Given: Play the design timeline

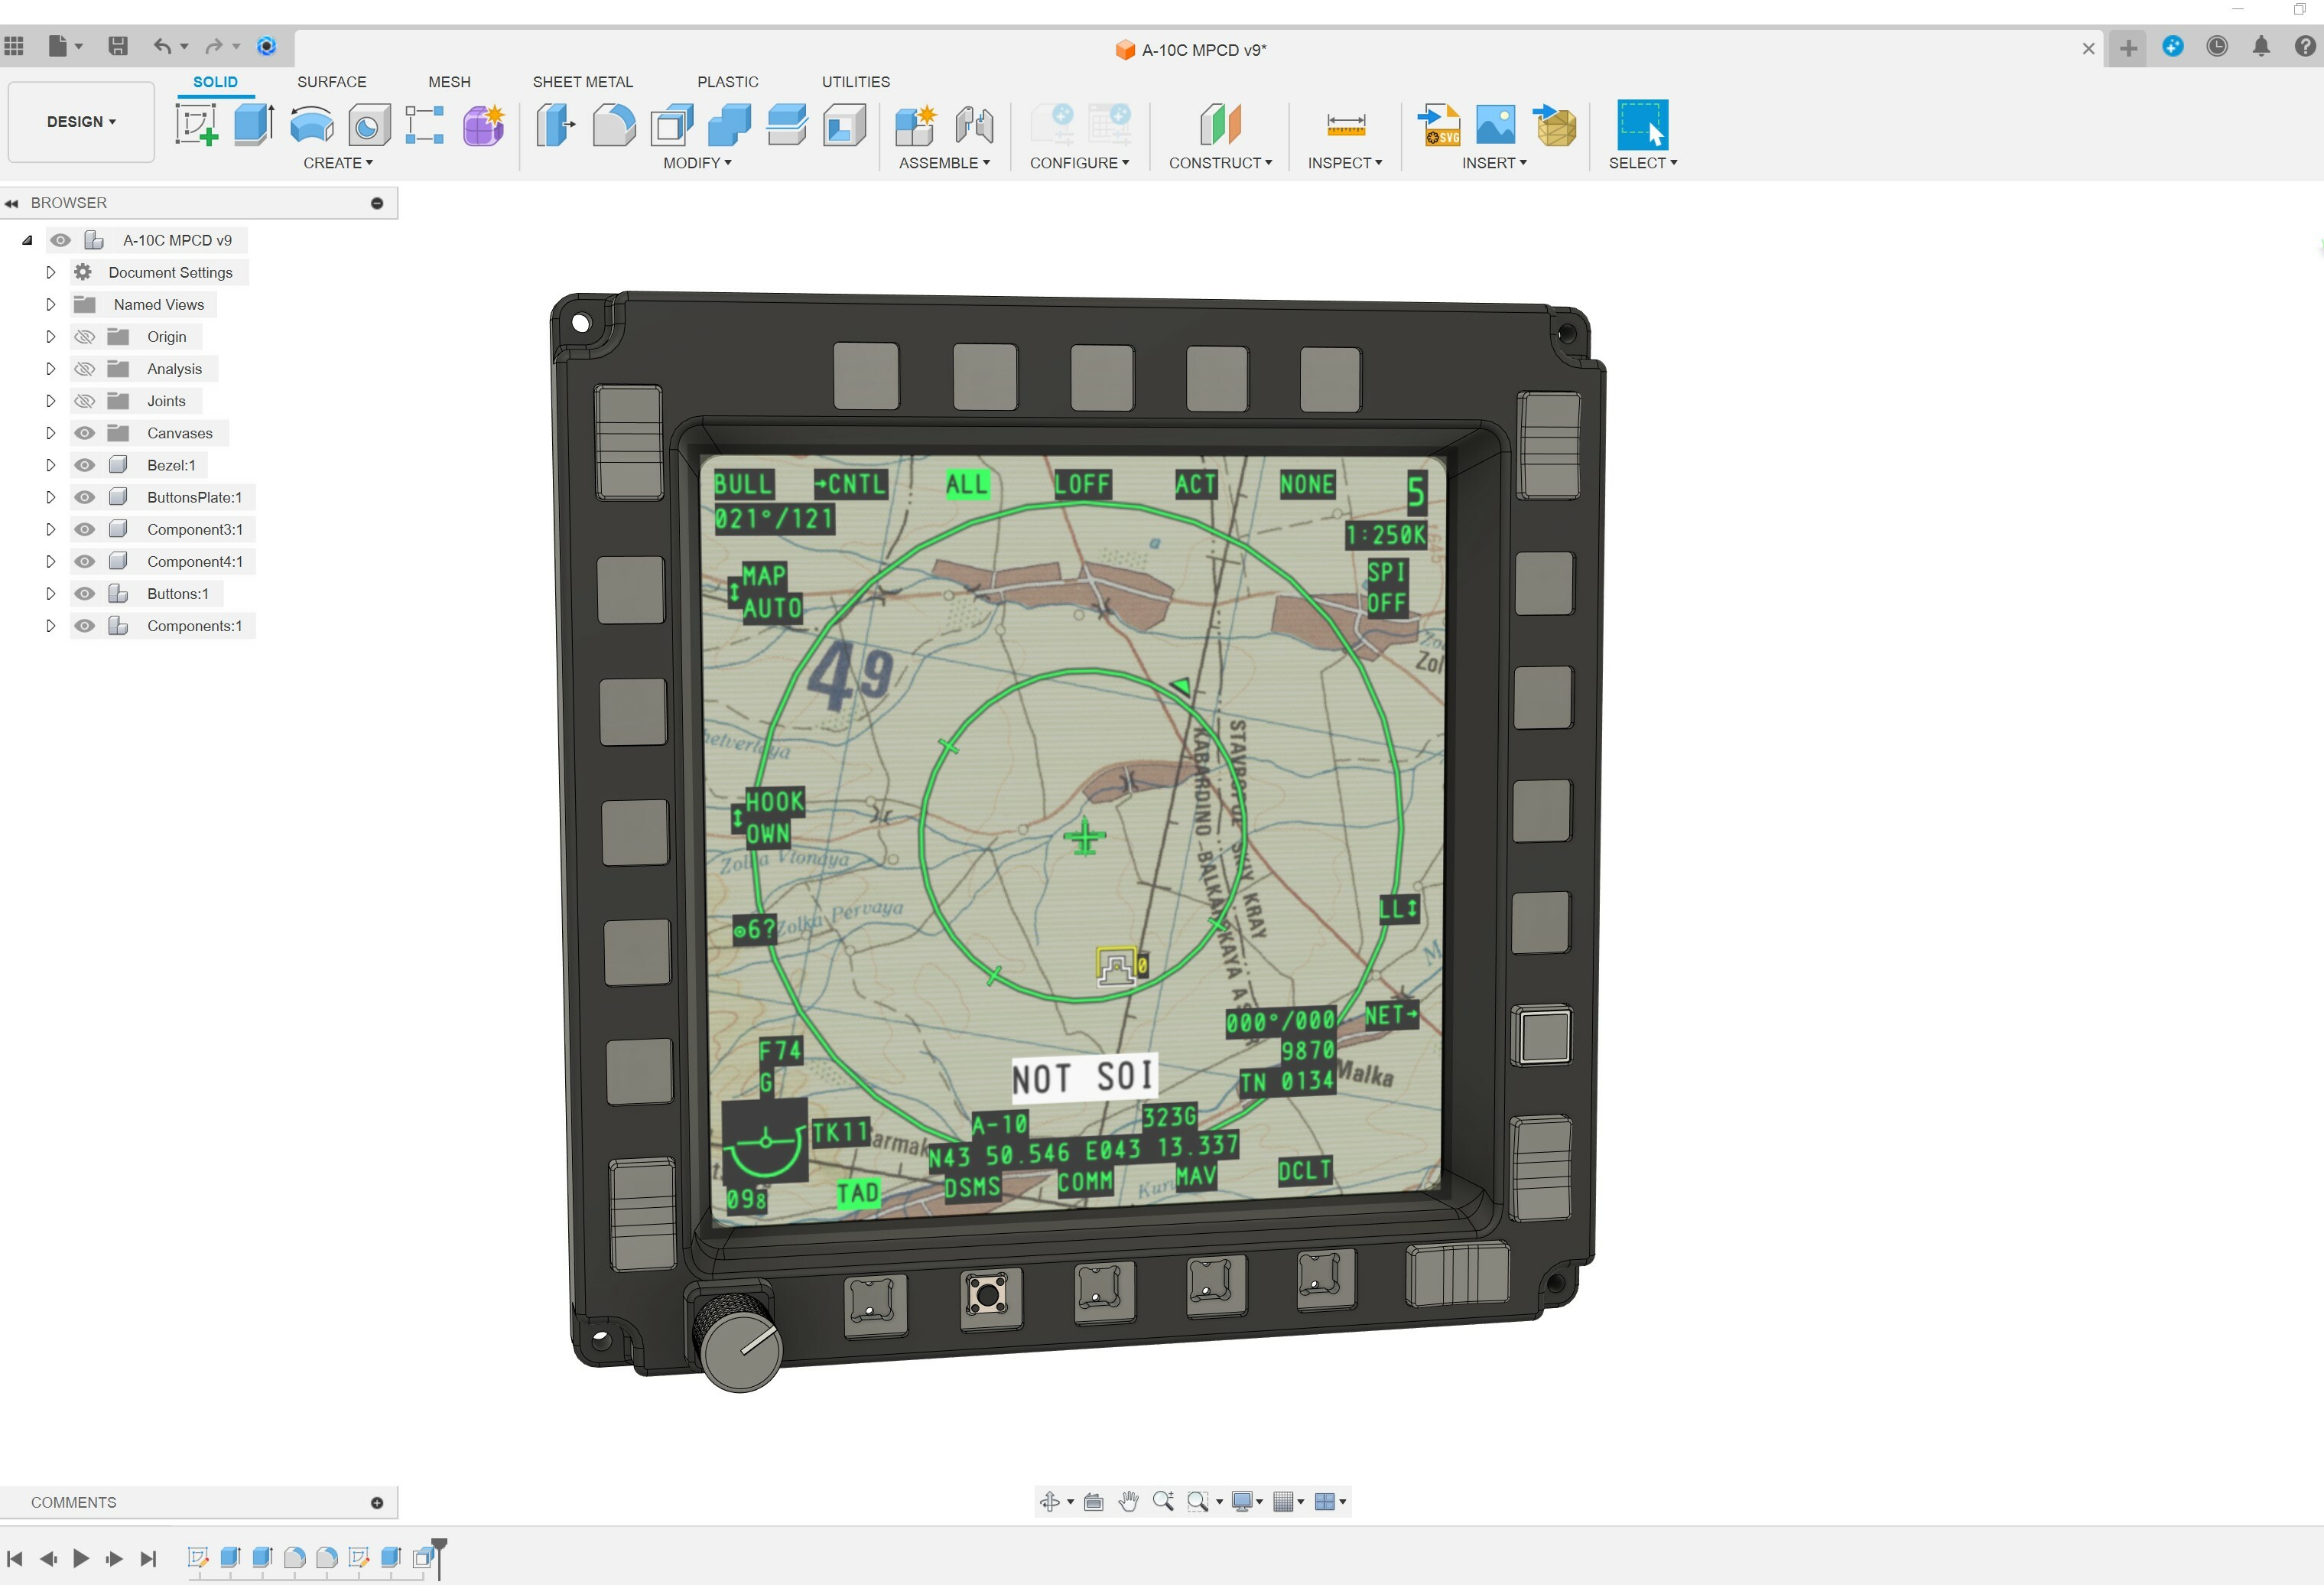Looking at the screenshot, I should pyautogui.click(x=81, y=1558).
